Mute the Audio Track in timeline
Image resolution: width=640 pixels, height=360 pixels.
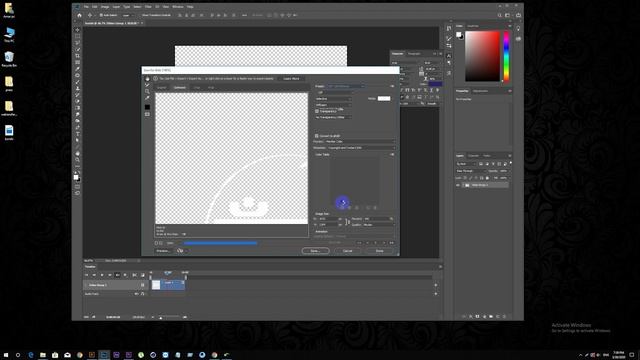point(136,294)
